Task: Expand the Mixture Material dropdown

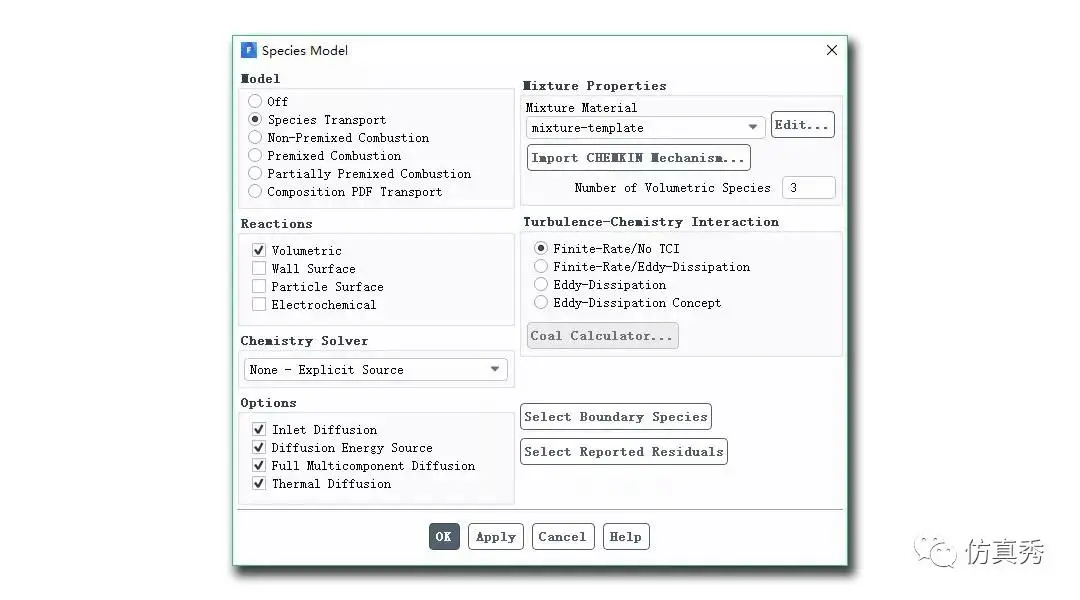Action: [x=645, y=127]
